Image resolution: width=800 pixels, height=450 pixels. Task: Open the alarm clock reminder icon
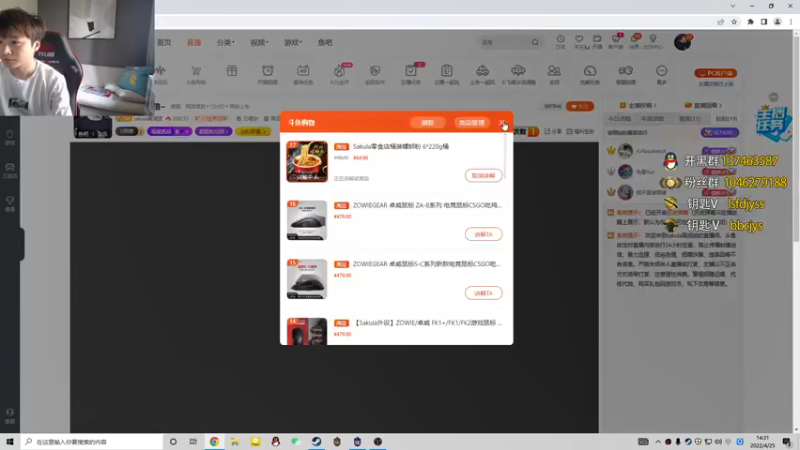267,71
